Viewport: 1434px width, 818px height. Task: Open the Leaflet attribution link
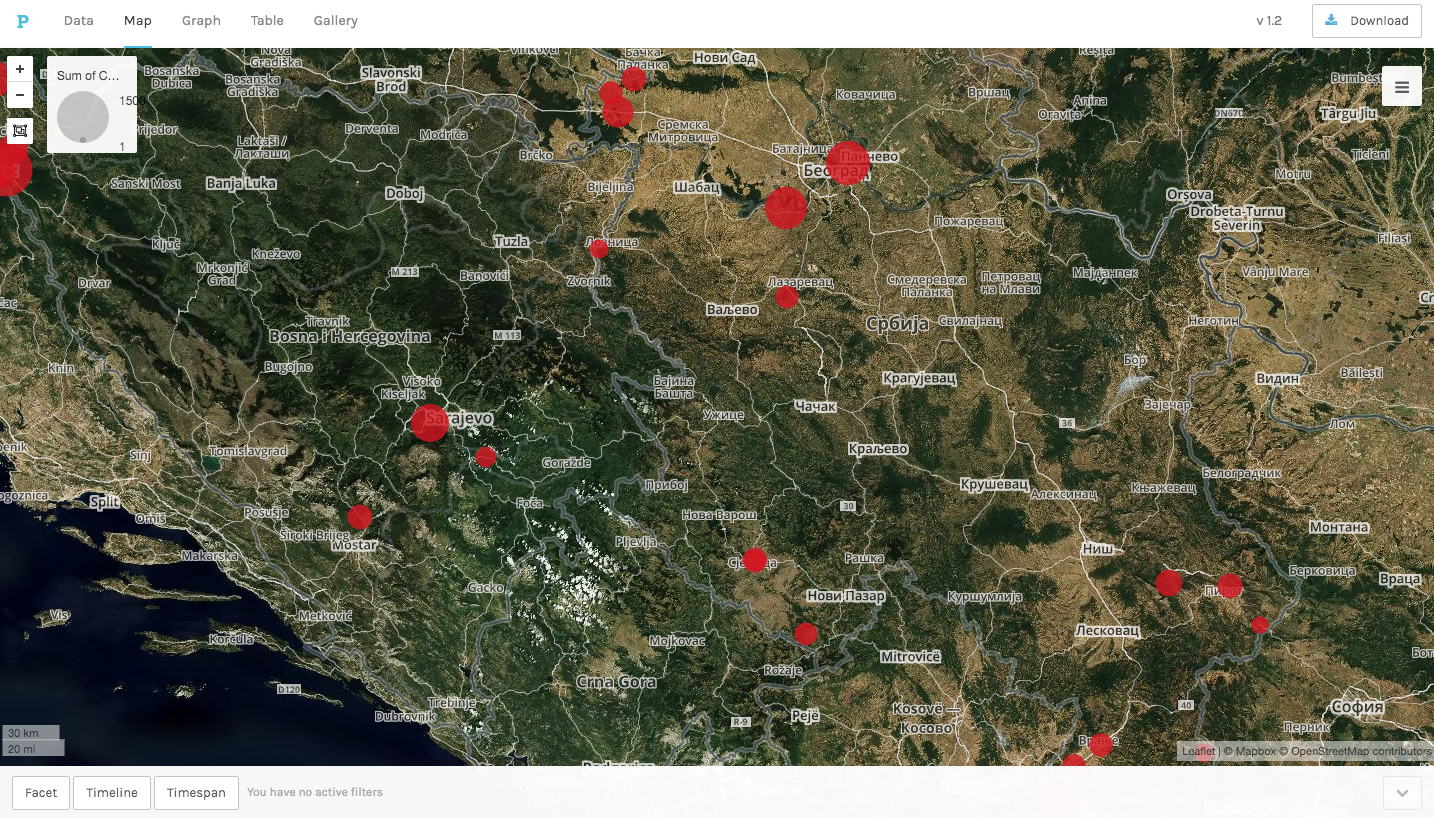point(1198,751)
